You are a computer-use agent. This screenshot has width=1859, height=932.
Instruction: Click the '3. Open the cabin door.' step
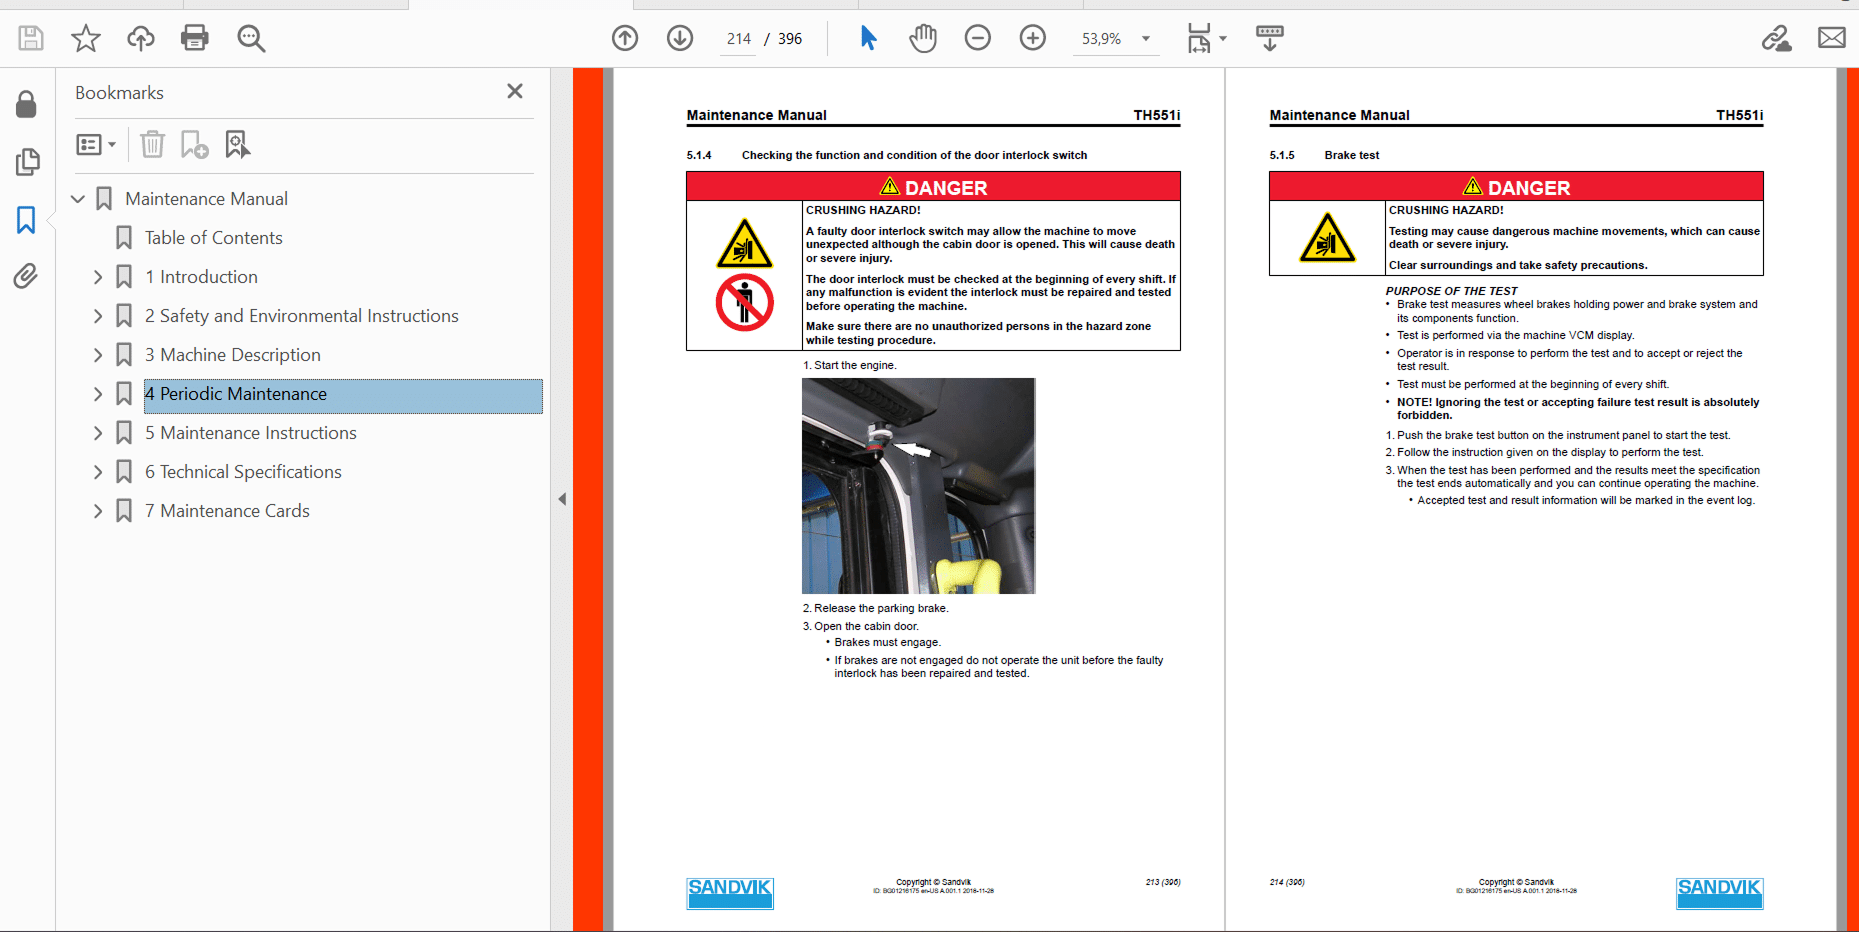click(x=860, y=626)
